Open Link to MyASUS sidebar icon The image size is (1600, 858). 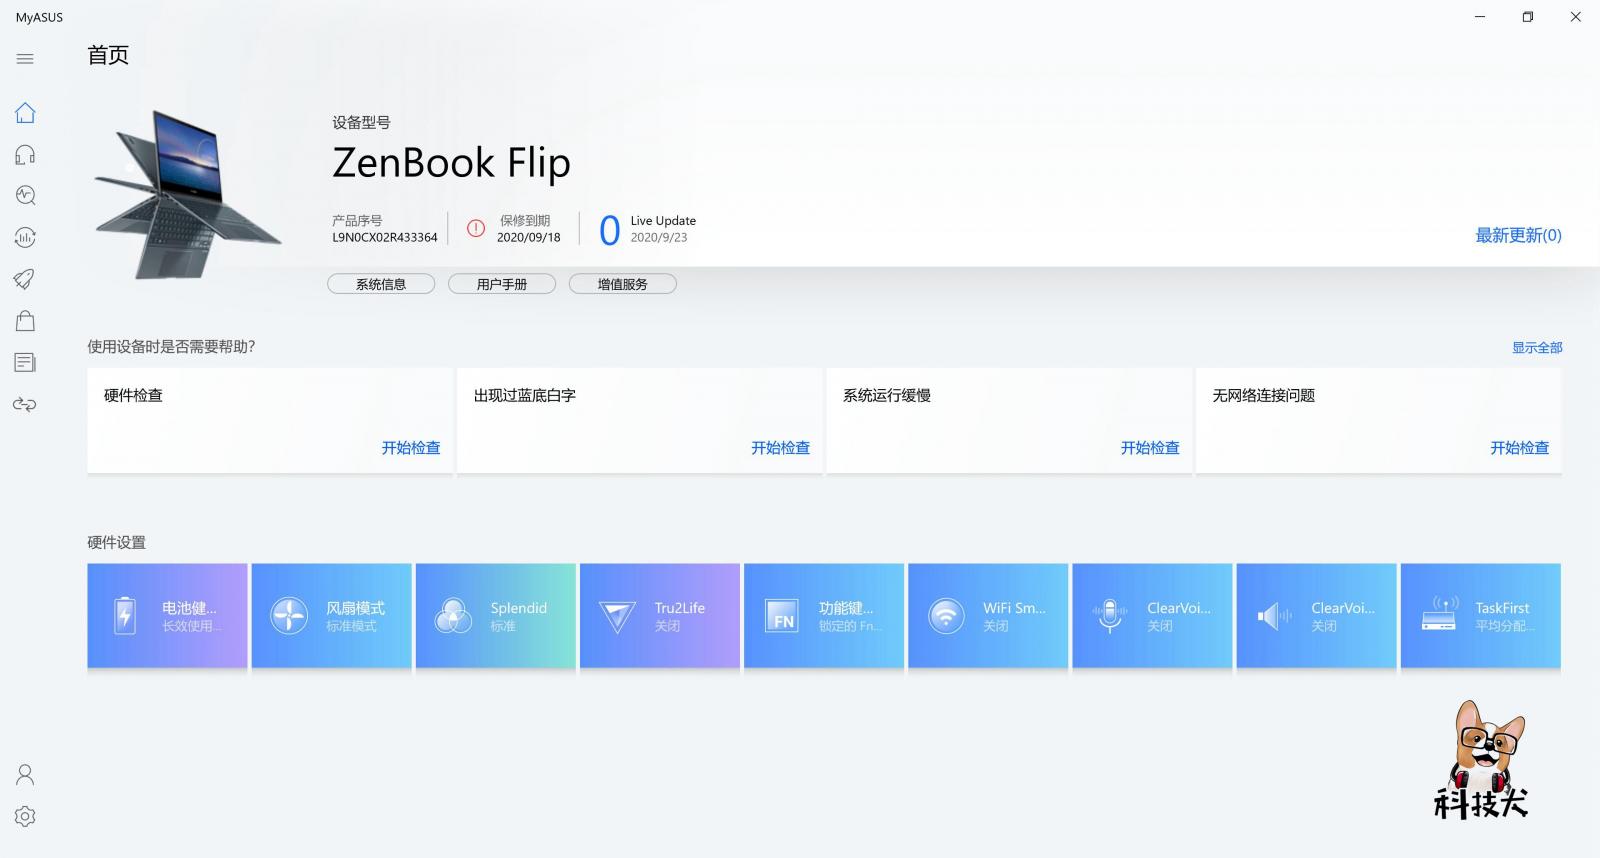[x=25, y=404]
